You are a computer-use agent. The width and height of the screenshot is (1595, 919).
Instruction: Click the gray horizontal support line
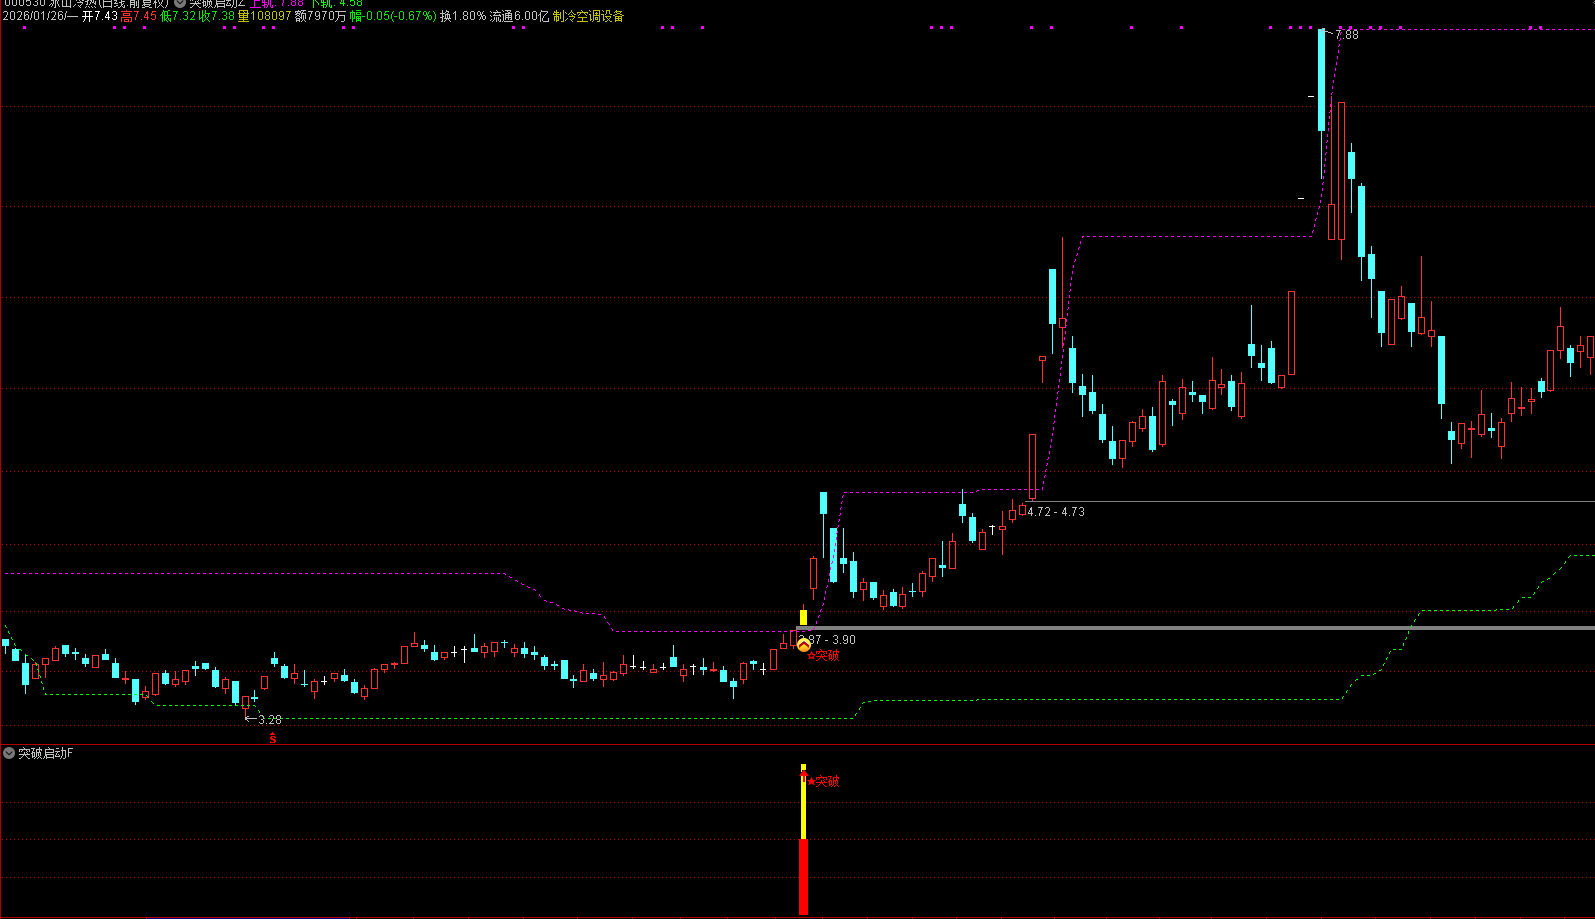pos(1195,628)
